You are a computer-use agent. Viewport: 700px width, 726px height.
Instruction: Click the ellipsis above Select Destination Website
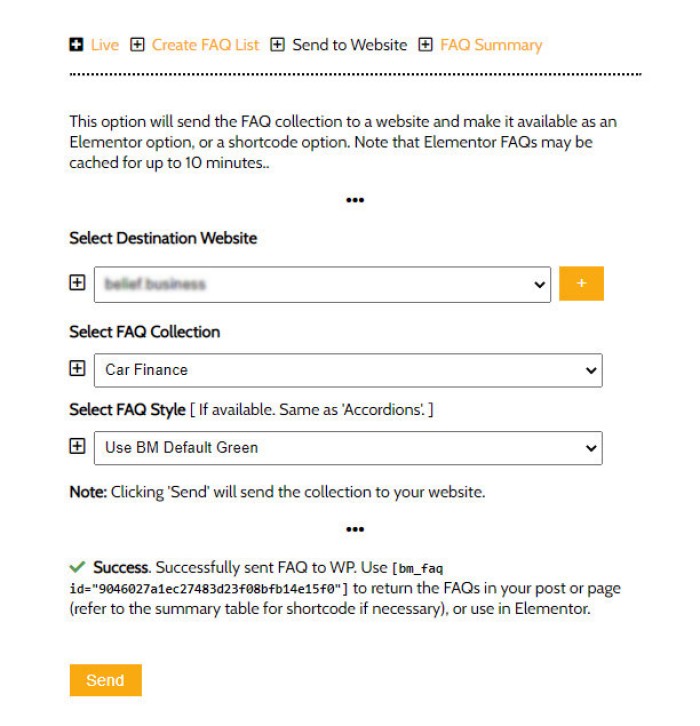(x=355, y=200)
